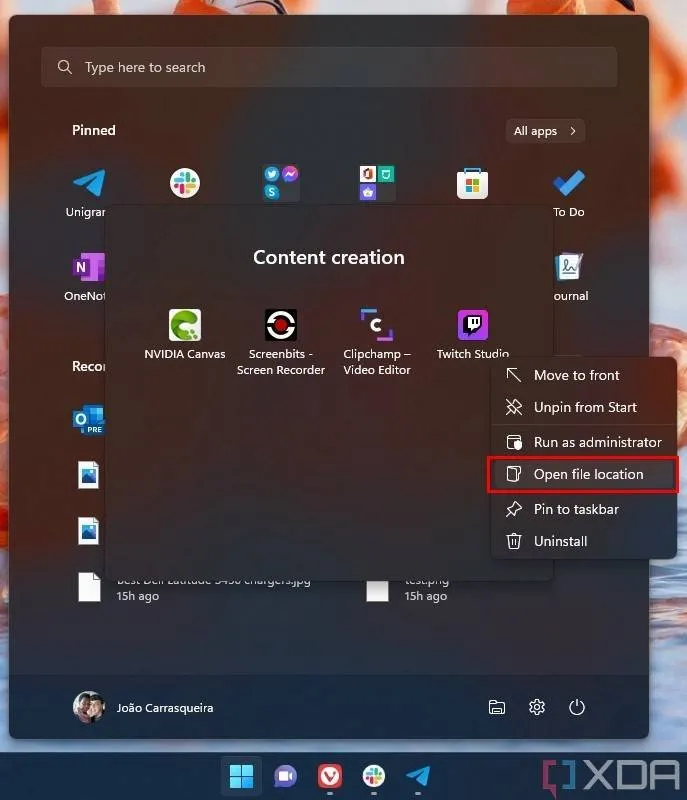Launch Slack from pinned apps
The width and height of the screenshot is (687, 800).
[x=185, y=183]
